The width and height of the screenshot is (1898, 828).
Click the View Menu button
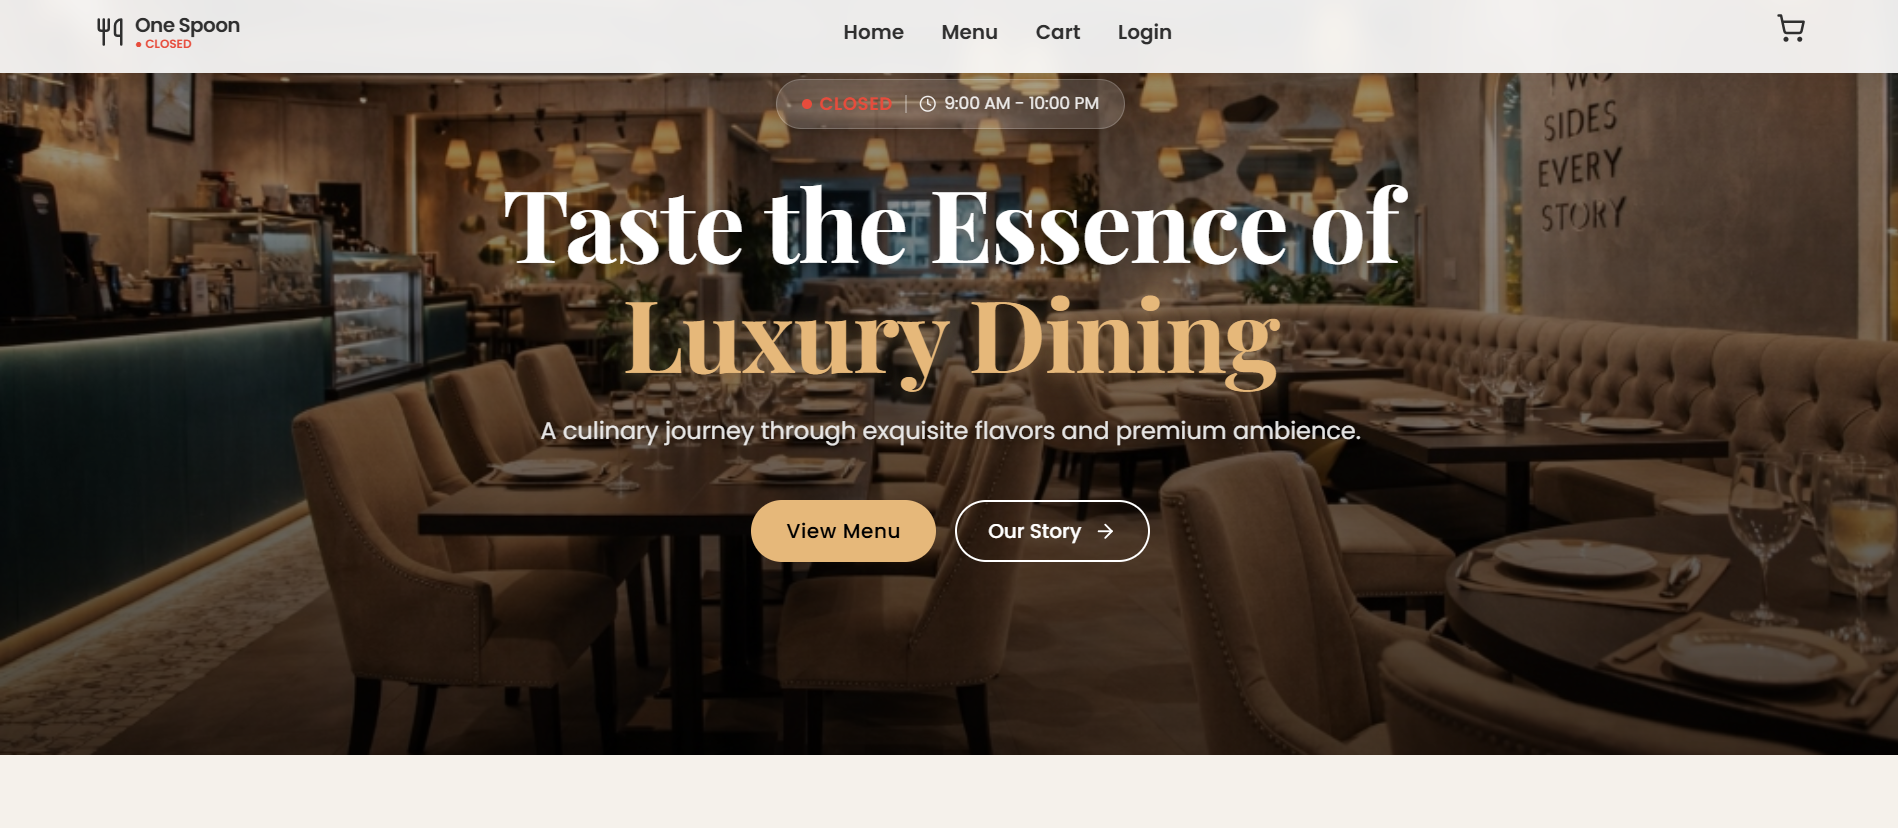843,531
